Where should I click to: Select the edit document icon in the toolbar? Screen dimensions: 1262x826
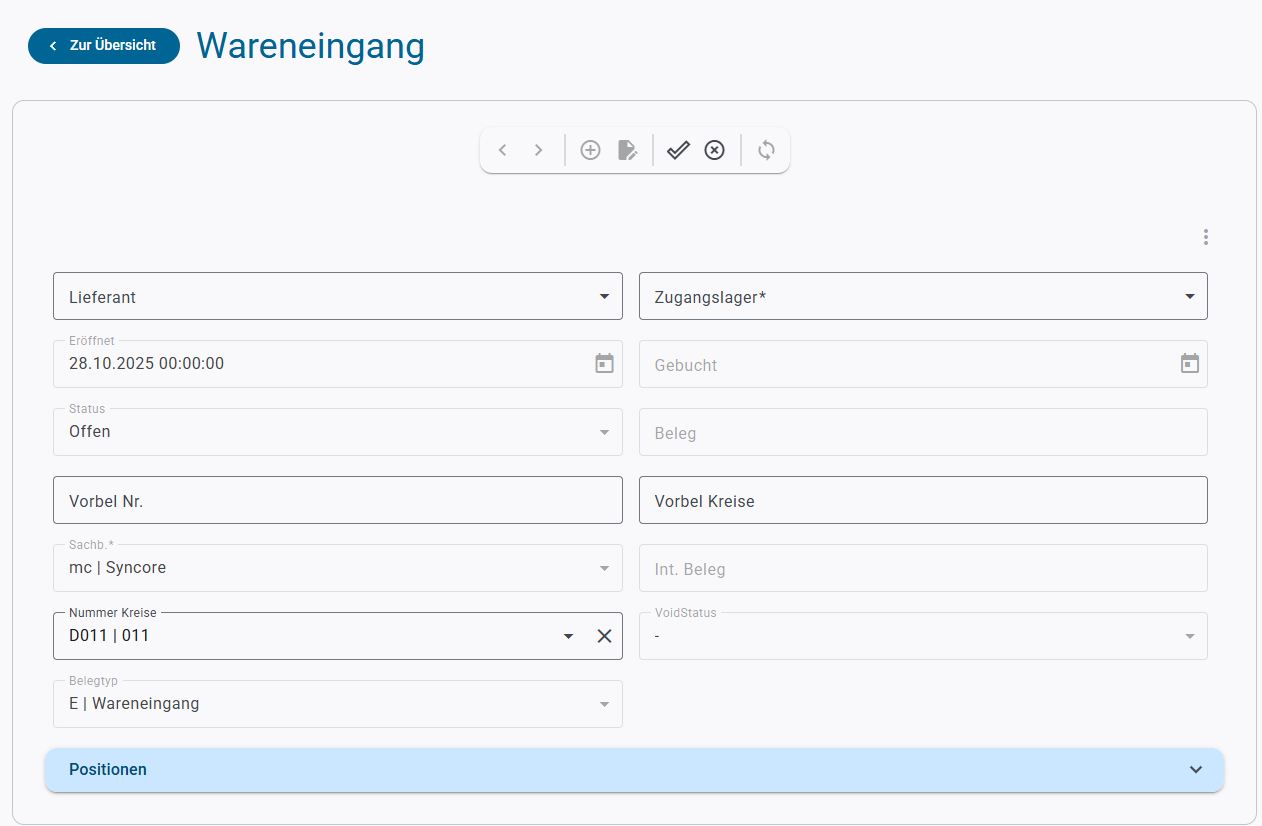point(627,149)
